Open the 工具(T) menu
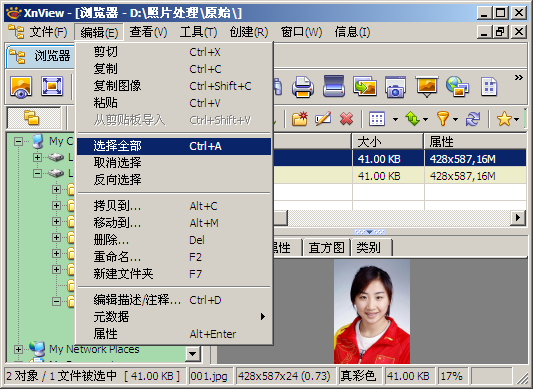The height and width of the screenshot is (389, 533). click(x=199, y=32)
